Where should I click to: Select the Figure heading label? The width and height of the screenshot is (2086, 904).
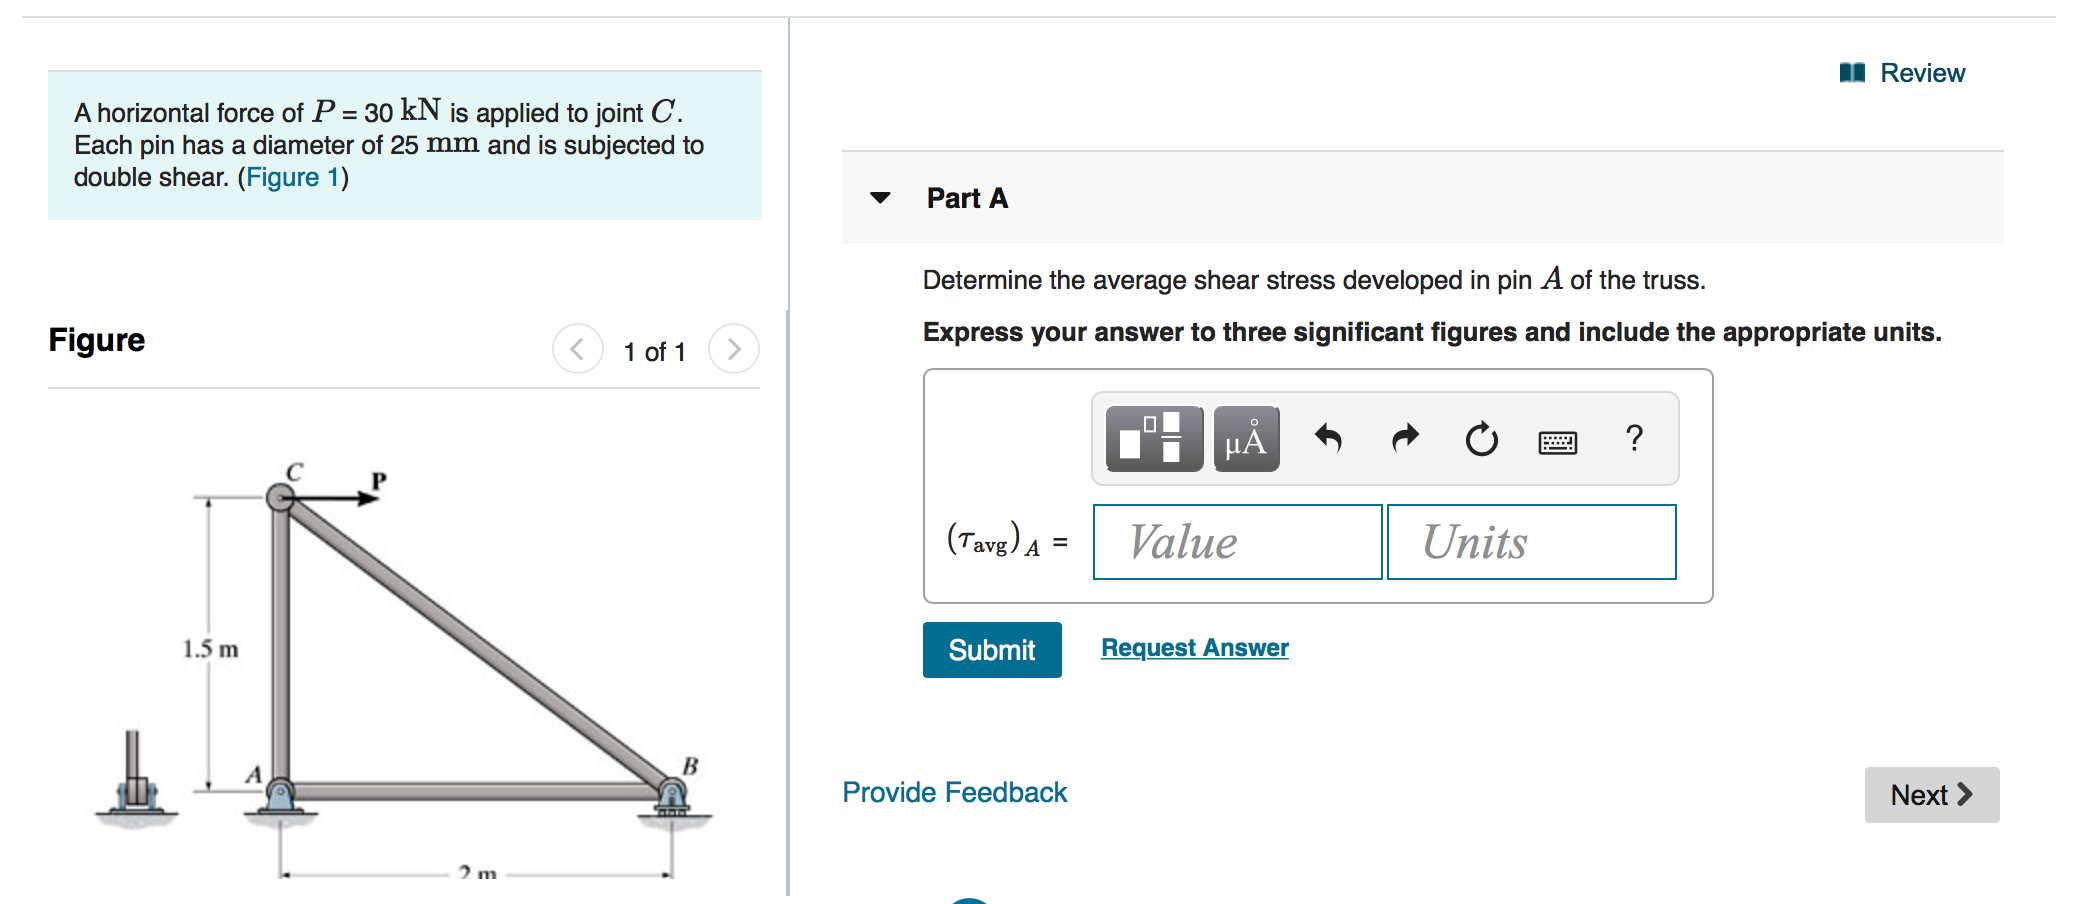coord(96,340)
